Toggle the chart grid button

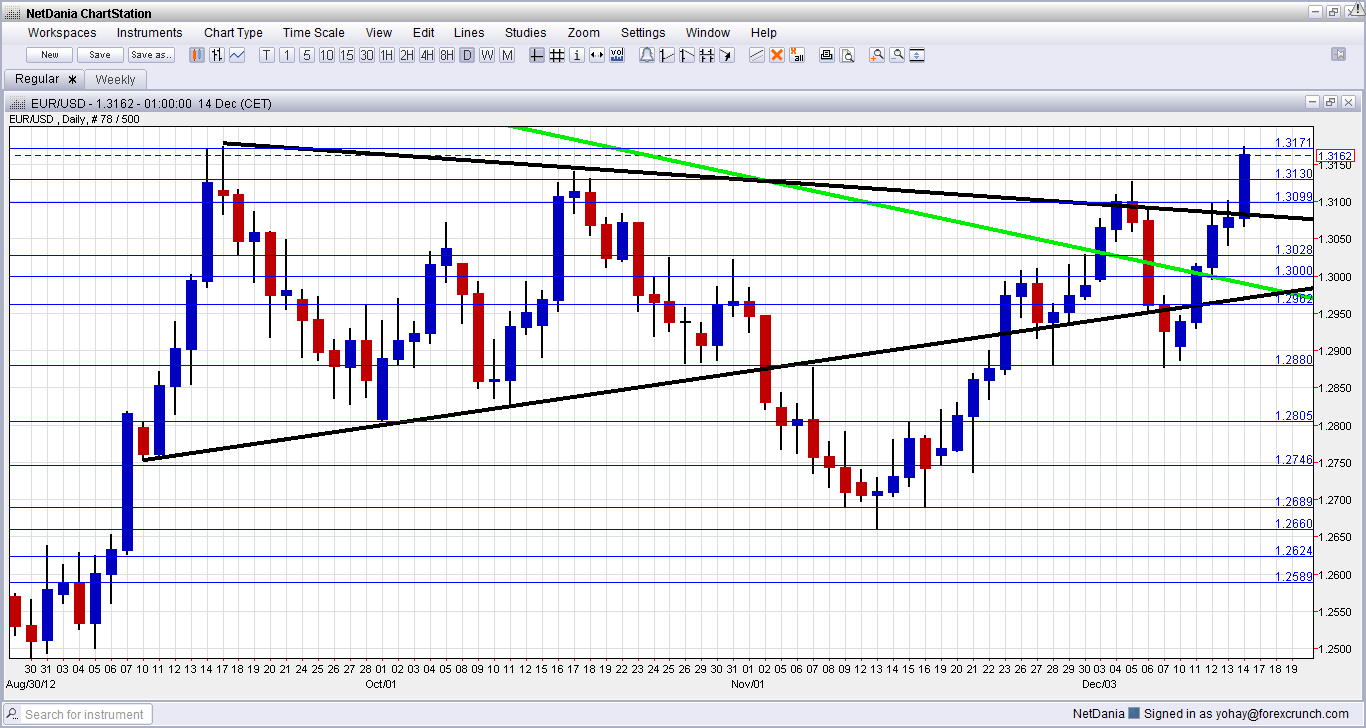(557, 55)
